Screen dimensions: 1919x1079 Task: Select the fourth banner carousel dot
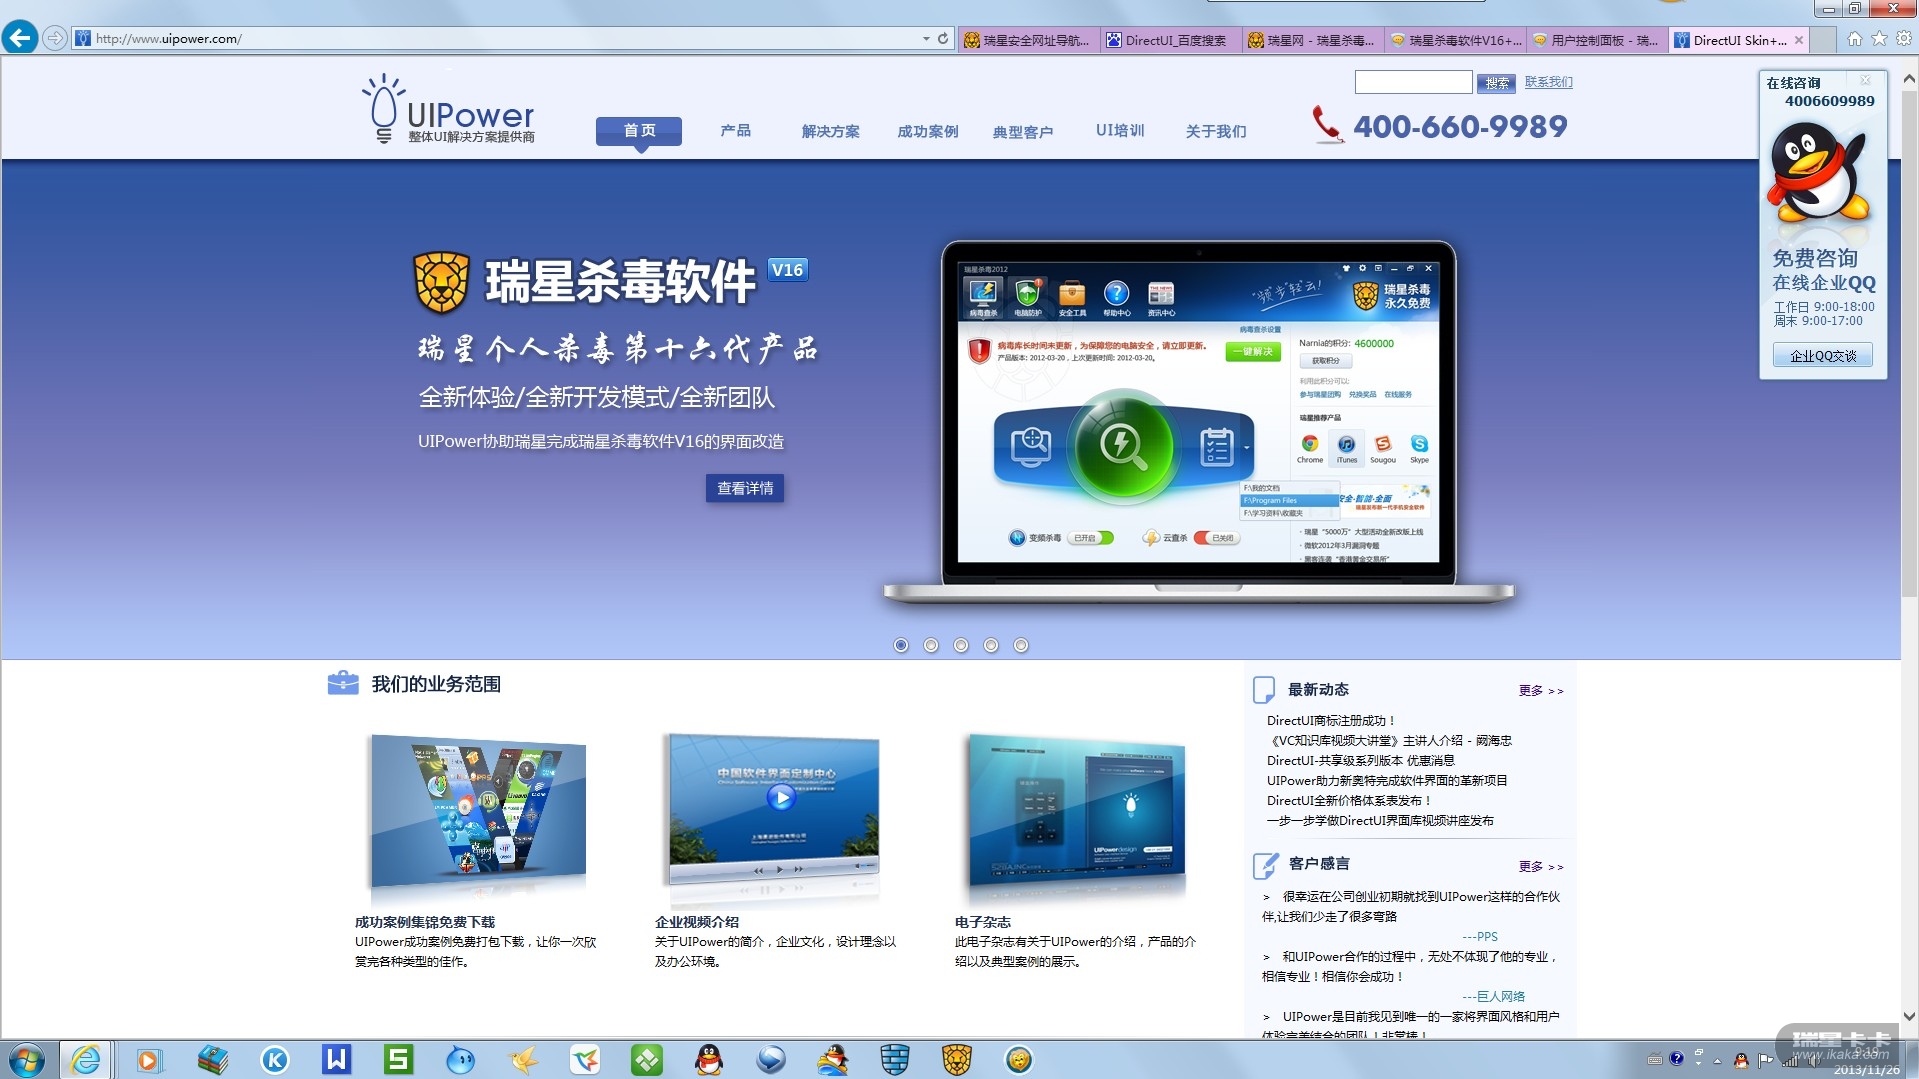(x=991, y=645)
